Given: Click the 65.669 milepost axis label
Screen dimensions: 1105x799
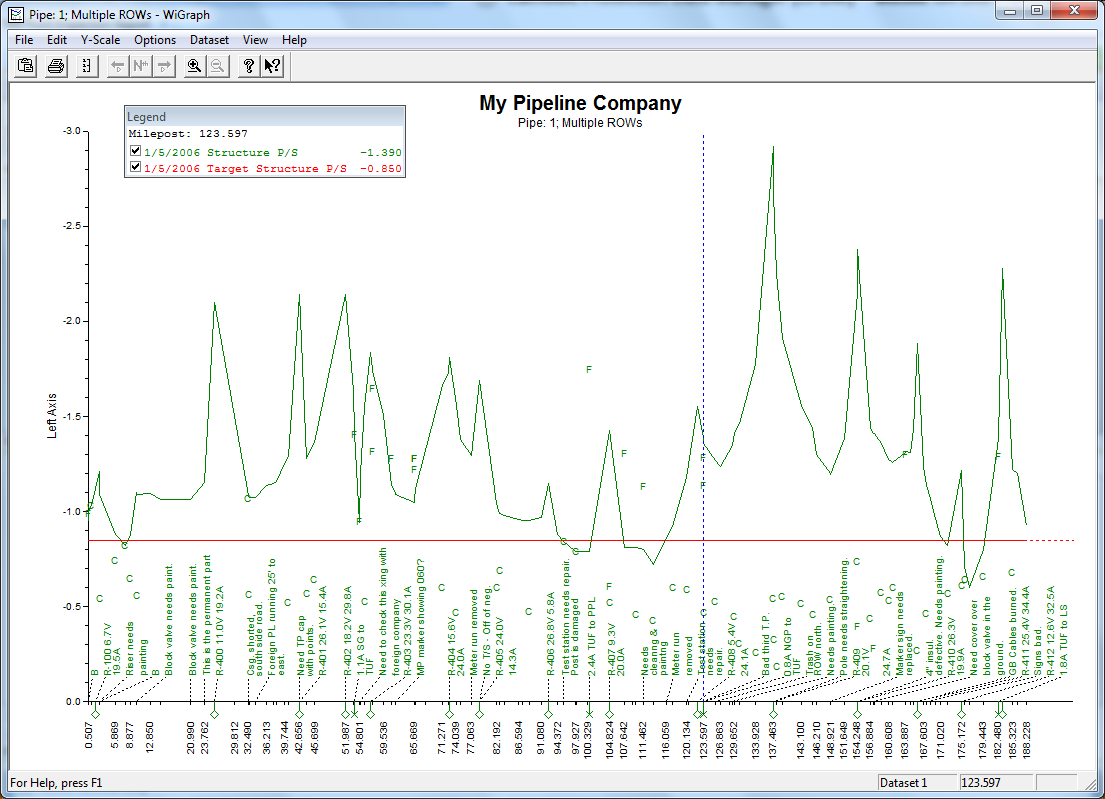Looking at the screenshot, I should [x=414, y=738].
